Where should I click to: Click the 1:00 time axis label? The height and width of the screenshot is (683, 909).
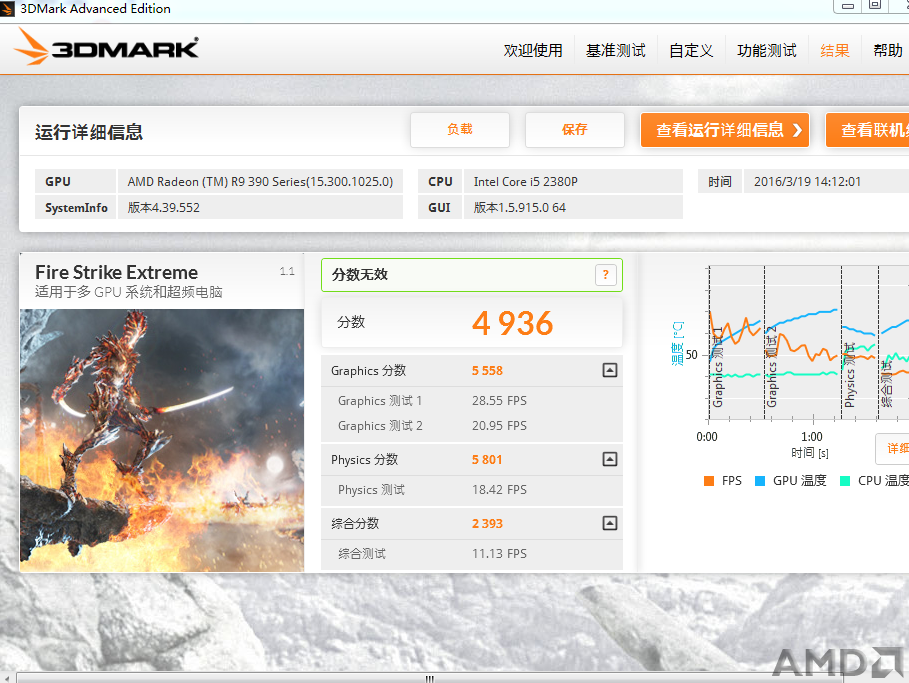coord(812,437)
